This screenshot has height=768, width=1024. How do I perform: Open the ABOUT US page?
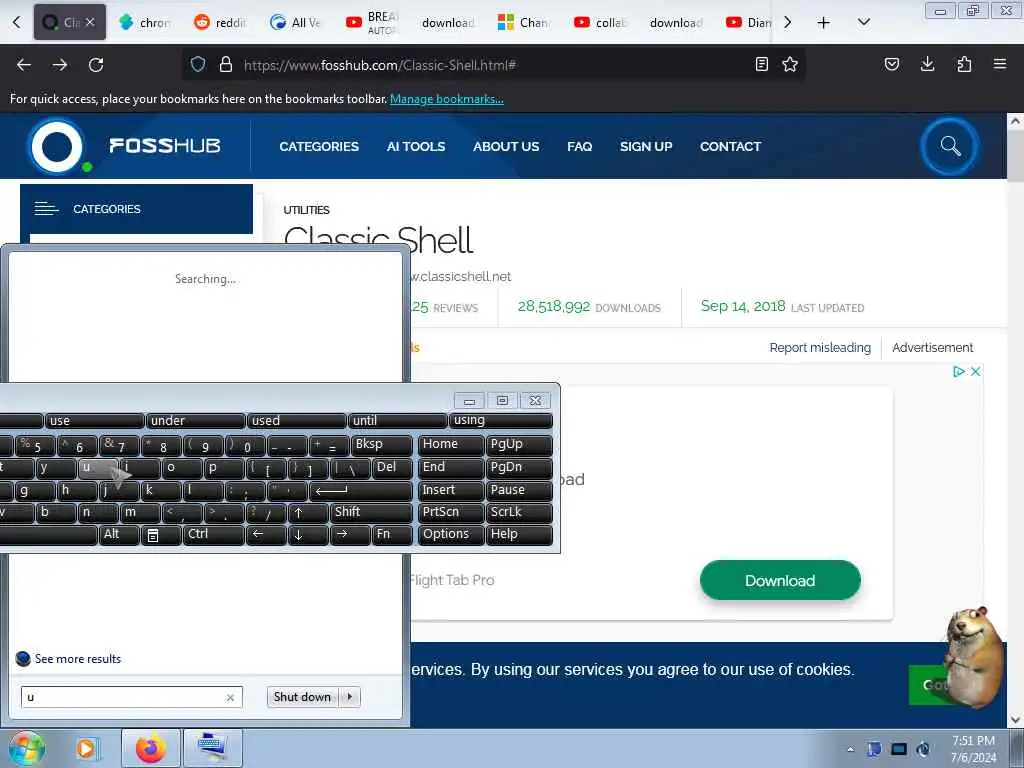(x=506, y=146)
